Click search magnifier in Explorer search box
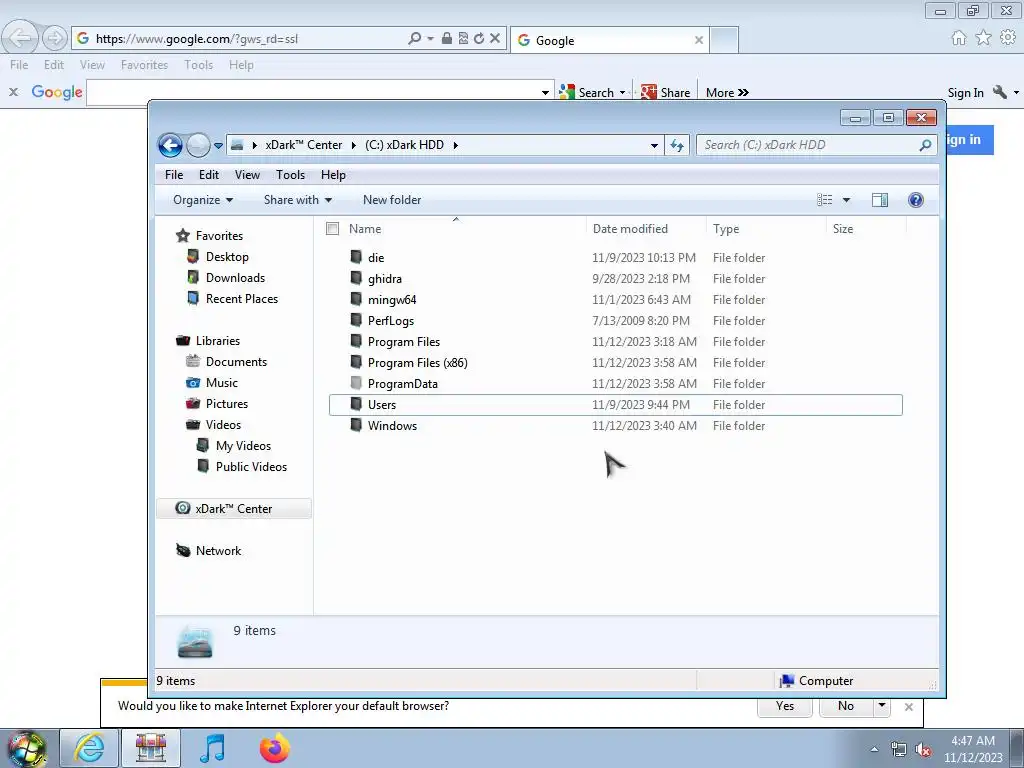Viewport: 1024px width, 768px height. 925,145
